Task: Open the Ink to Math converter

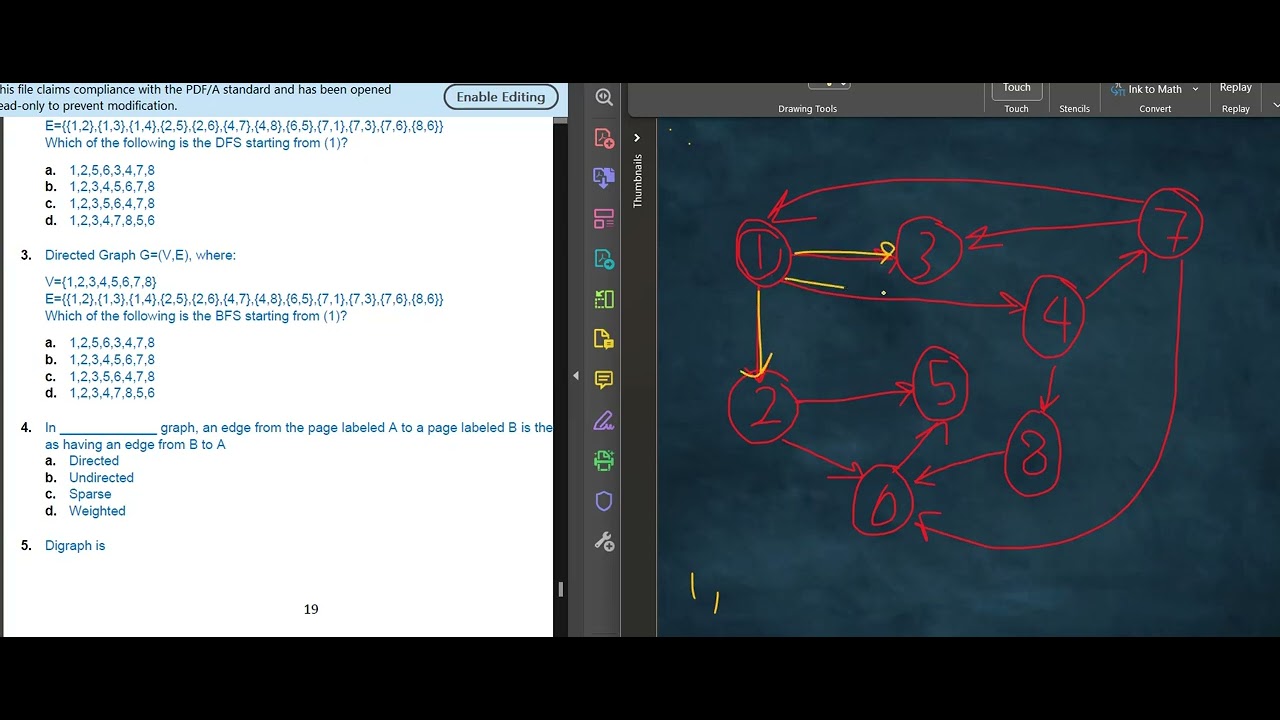Action: [x=1147, y=89]
